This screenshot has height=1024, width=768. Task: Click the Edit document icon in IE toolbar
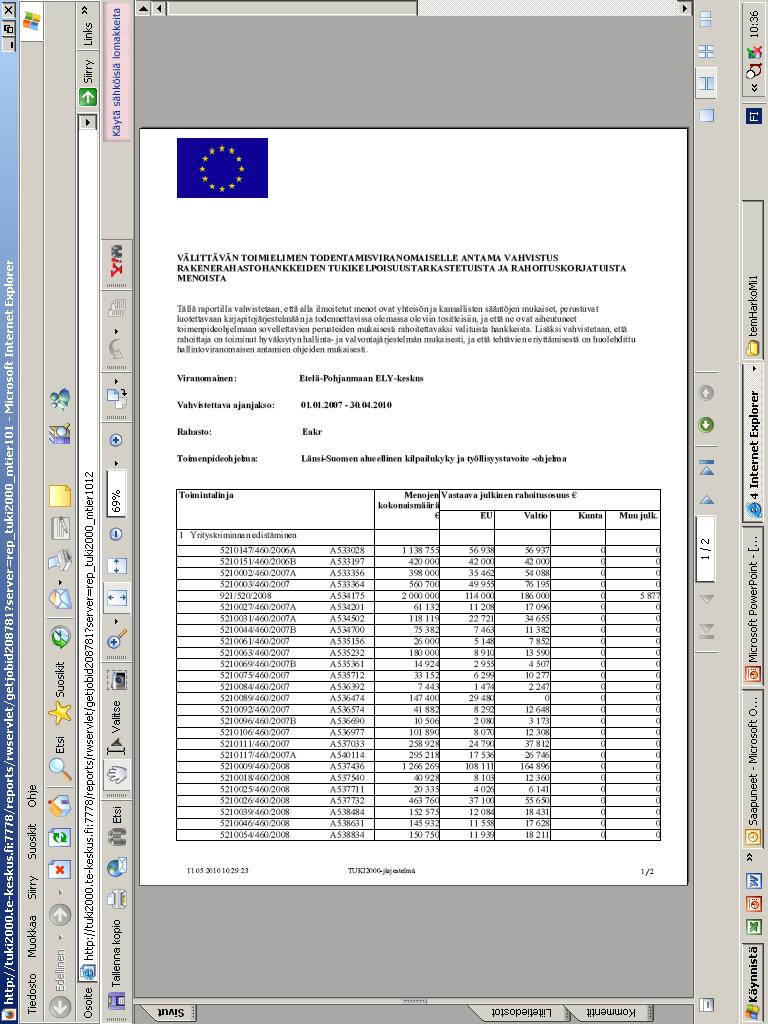60,528
